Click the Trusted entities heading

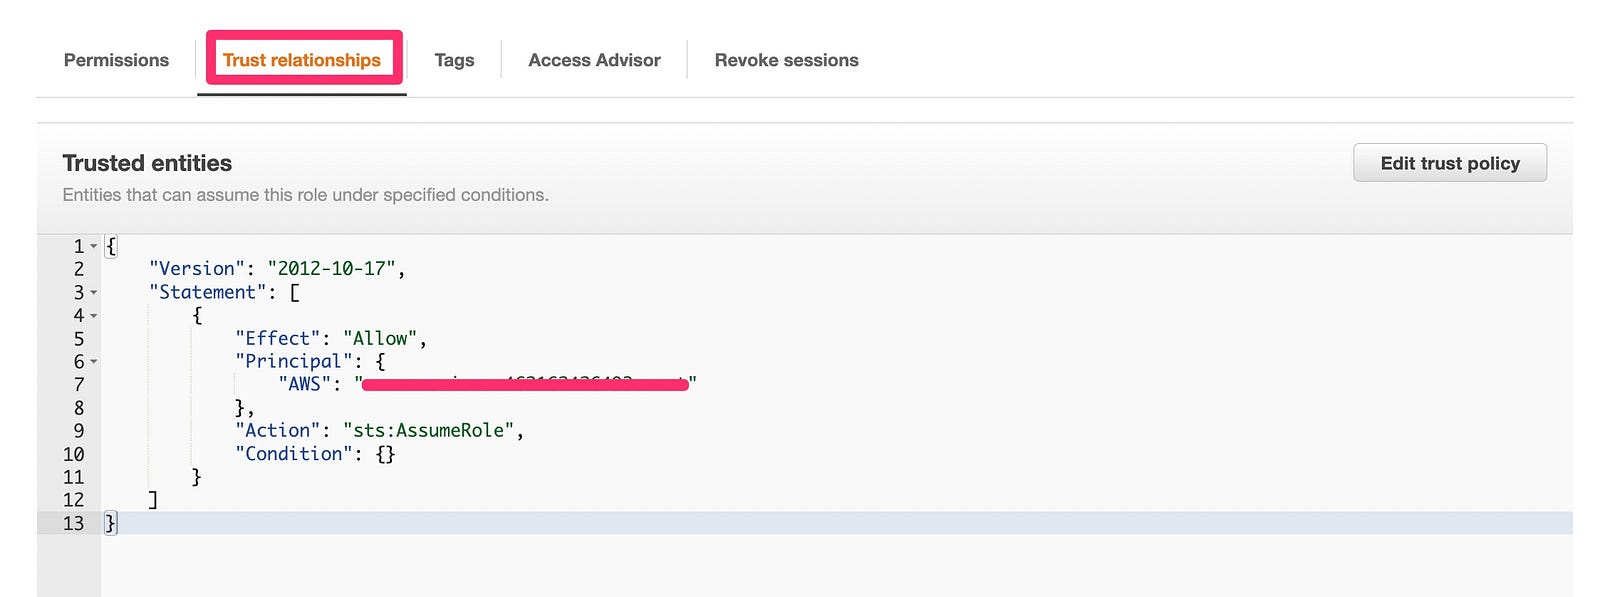[x=147, y=163]
